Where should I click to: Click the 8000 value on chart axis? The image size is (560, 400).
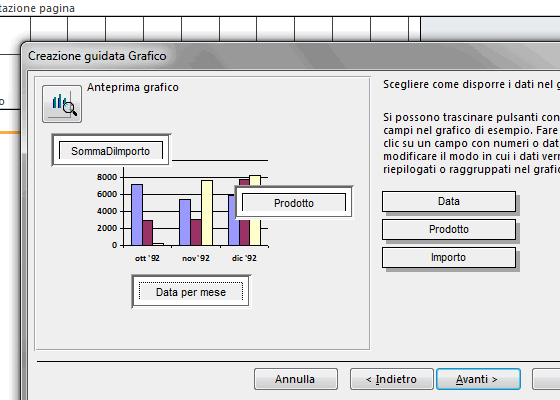(x=107, y=177)
